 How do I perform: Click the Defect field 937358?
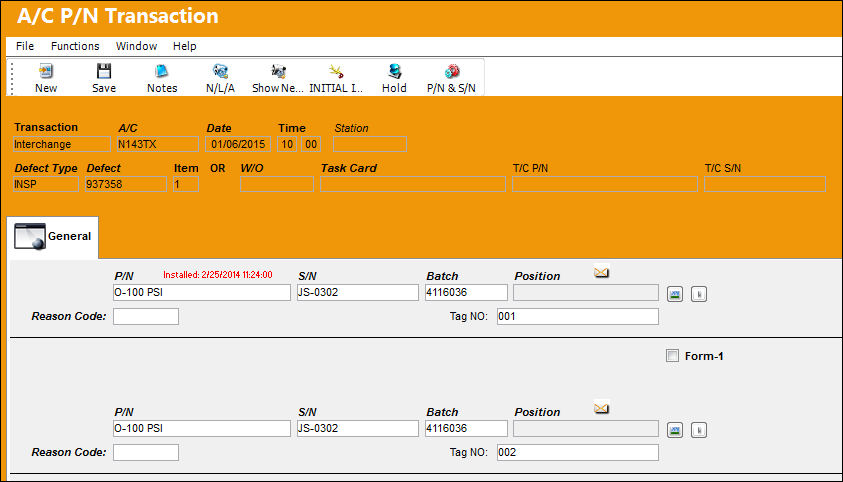[x=125, y=184]
